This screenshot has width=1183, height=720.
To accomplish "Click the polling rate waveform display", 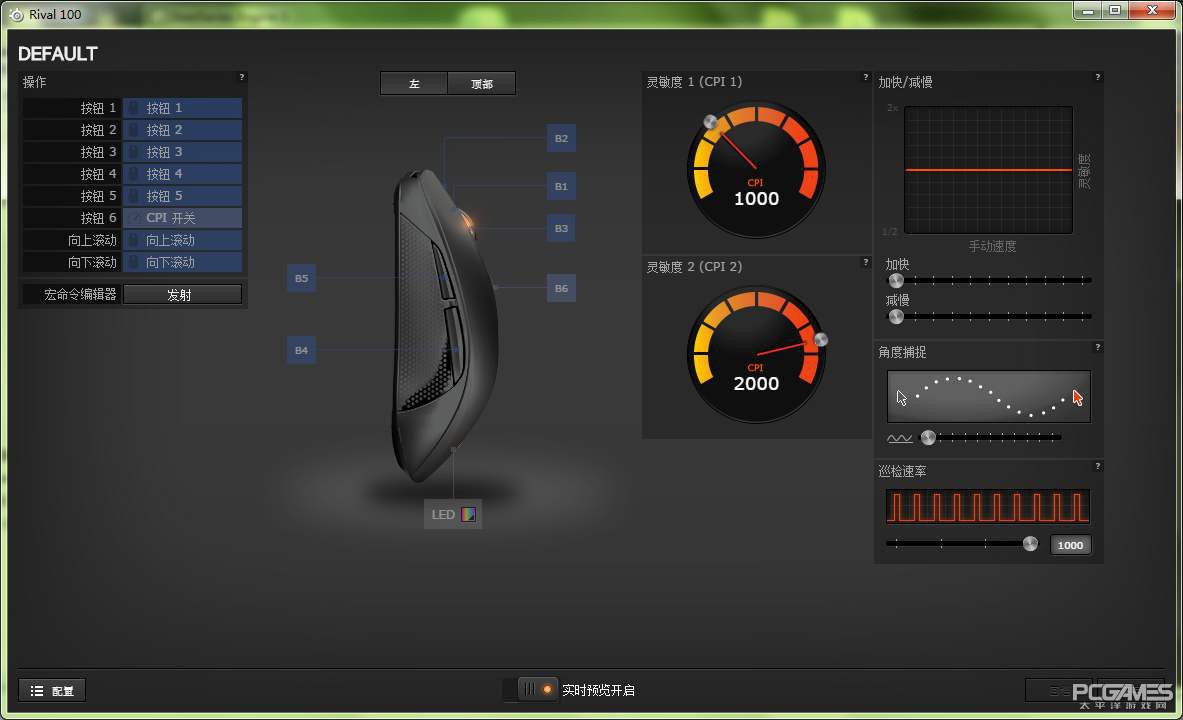I will tap(988, 506).
